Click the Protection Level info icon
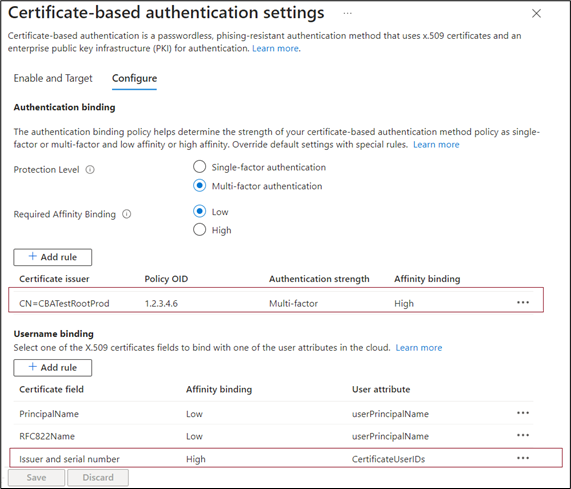The image size is (571, 489). [90, 170]
